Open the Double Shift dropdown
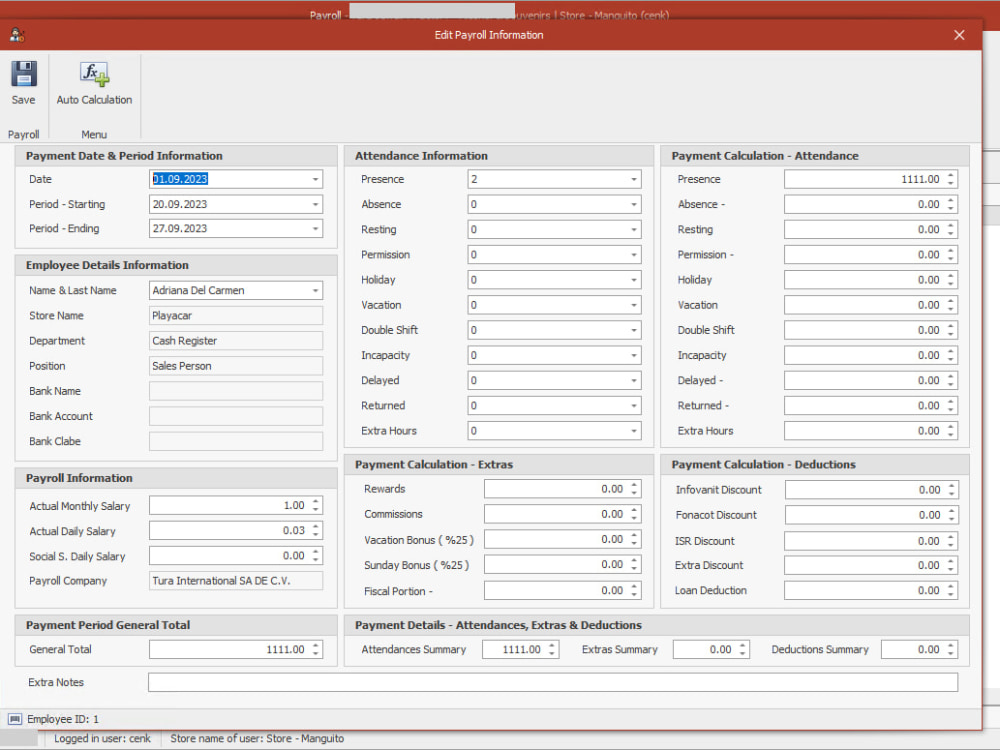The height and width of the screenshot is (750, 1000). (x=632, y=330)
